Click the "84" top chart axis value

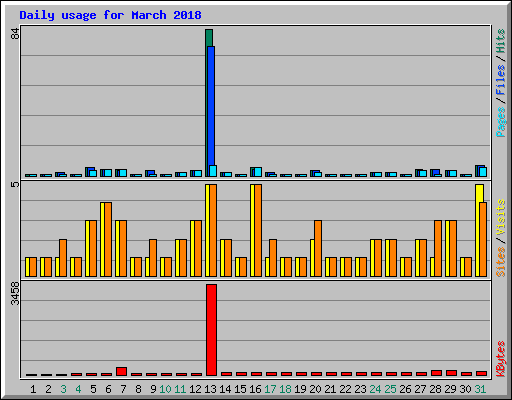tap(15, 33)
